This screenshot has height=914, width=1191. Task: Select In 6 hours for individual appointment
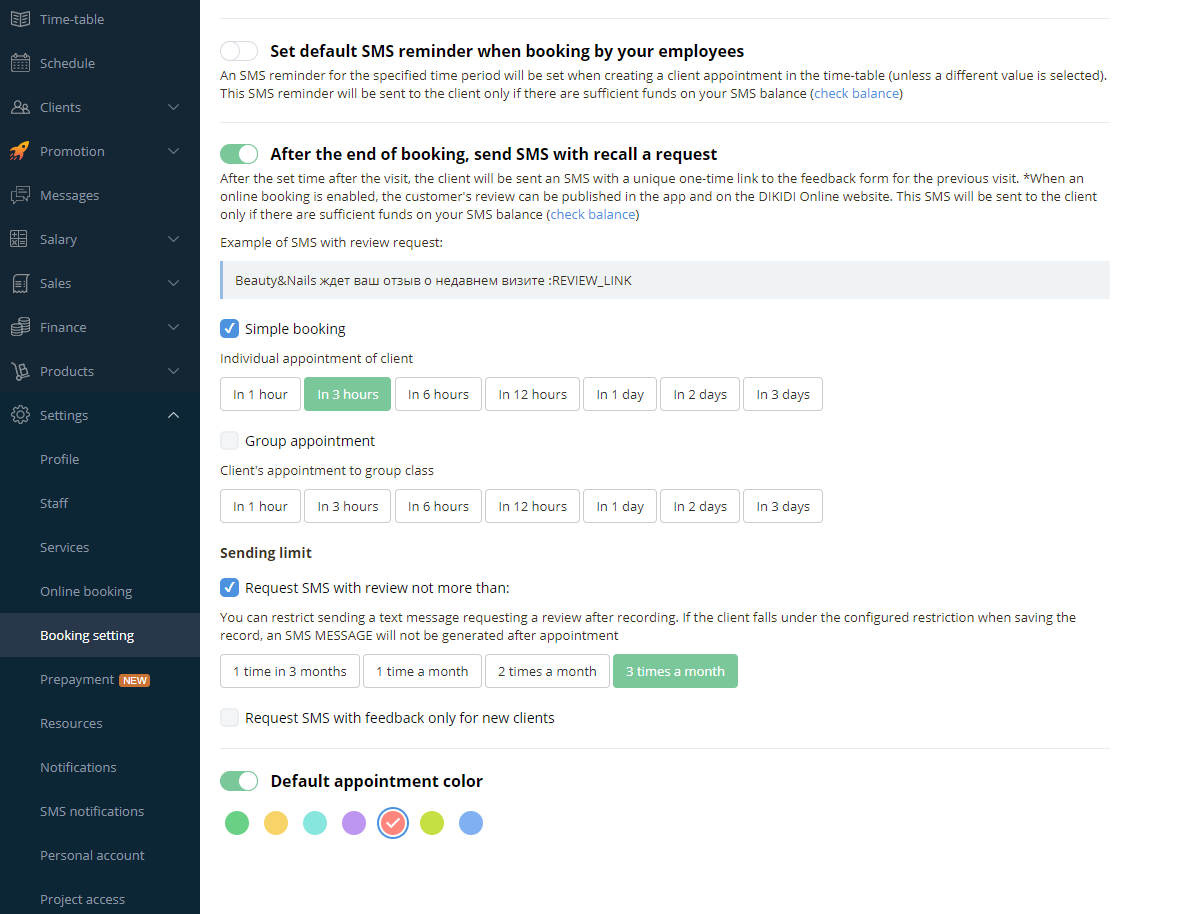coord(438,394)
